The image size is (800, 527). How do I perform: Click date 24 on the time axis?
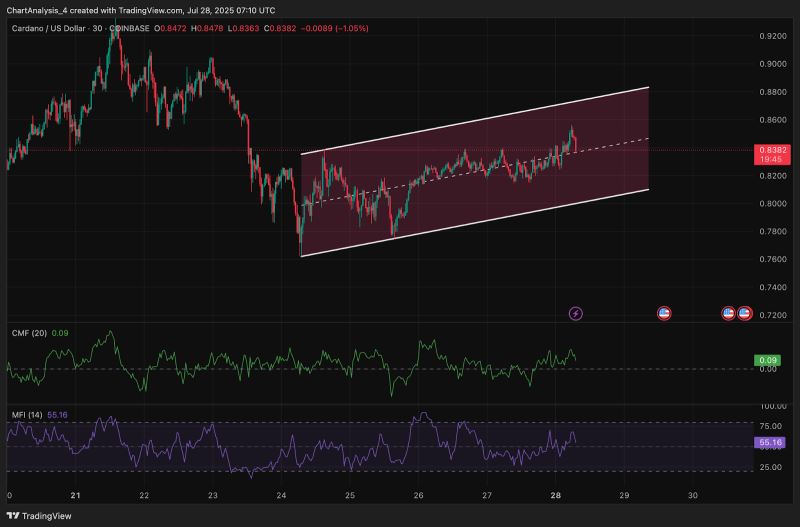[x=281, y=495]
